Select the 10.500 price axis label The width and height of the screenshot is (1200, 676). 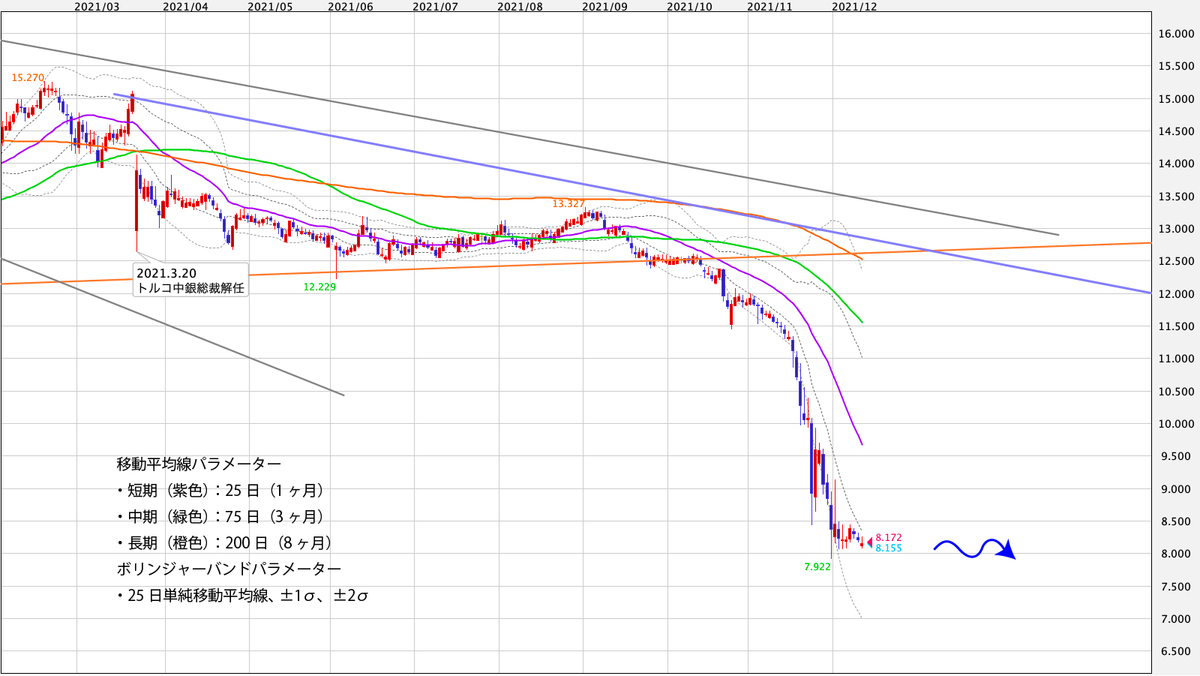[1176, 392]
